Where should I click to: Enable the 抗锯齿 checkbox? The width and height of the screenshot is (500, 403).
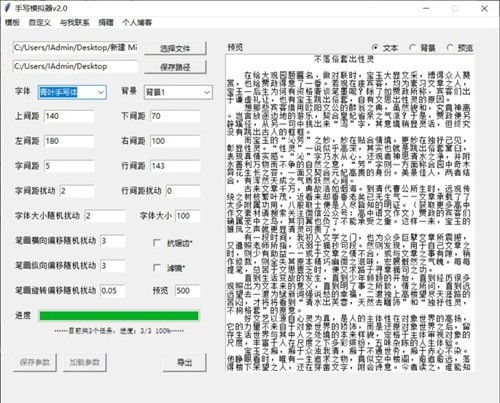coord(157,243)
